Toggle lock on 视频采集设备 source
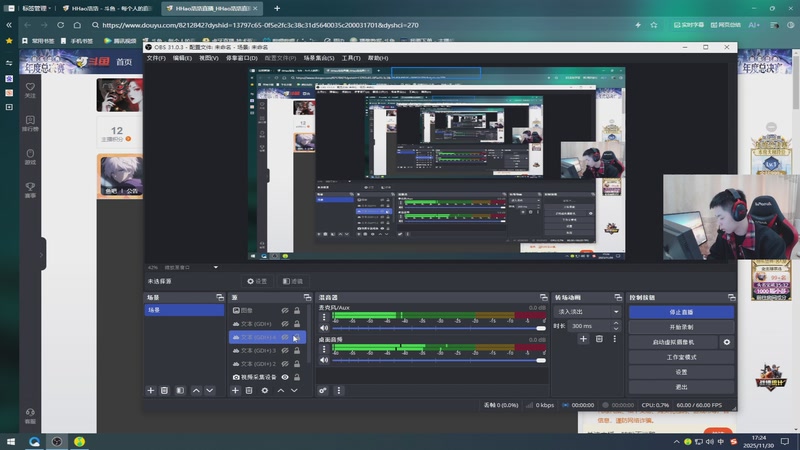 pos(296,377)
